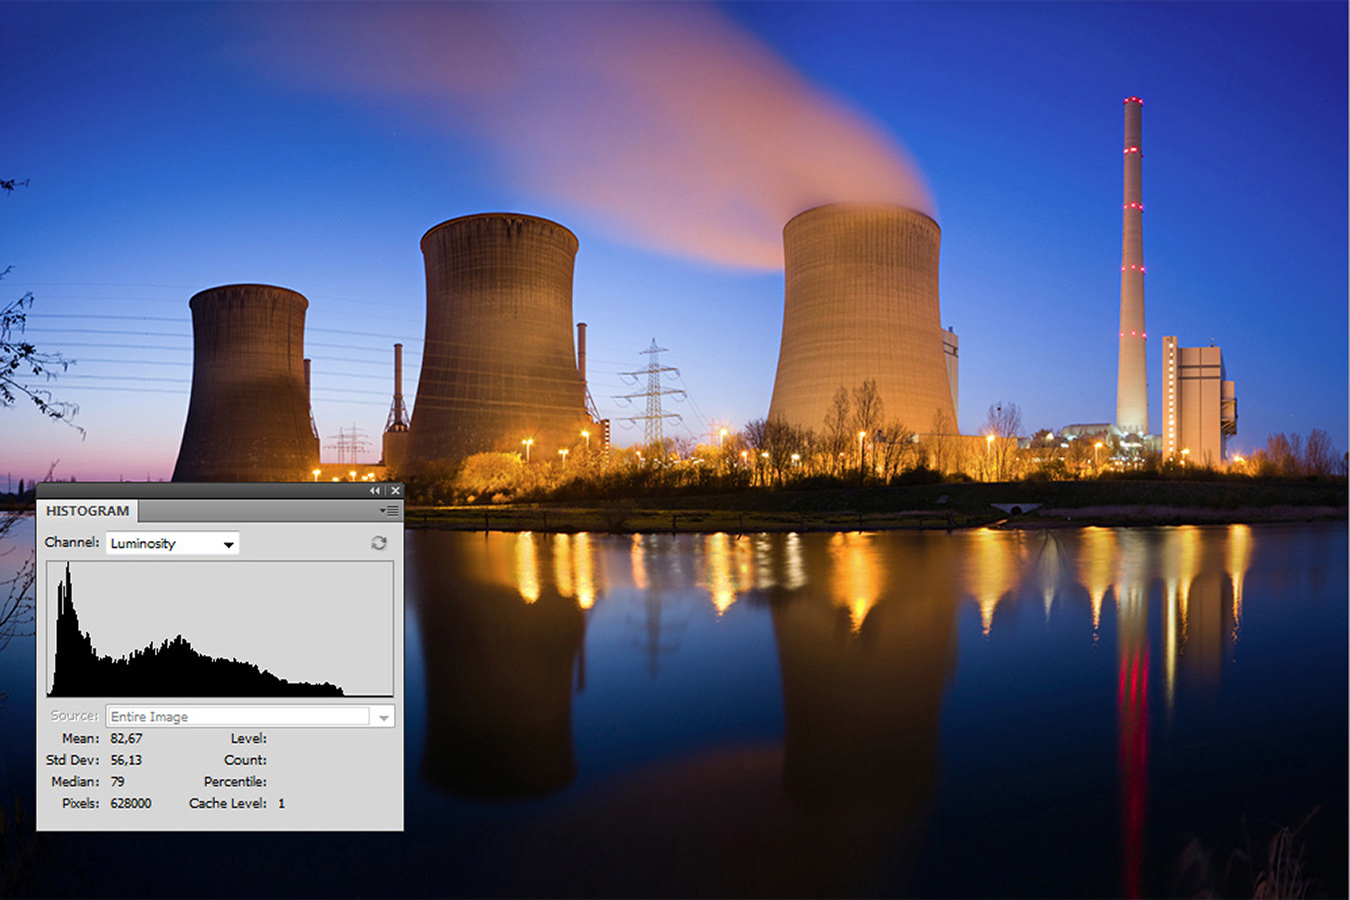Click the Level label in statistics

pyautogui.click(x=248, y=739)
